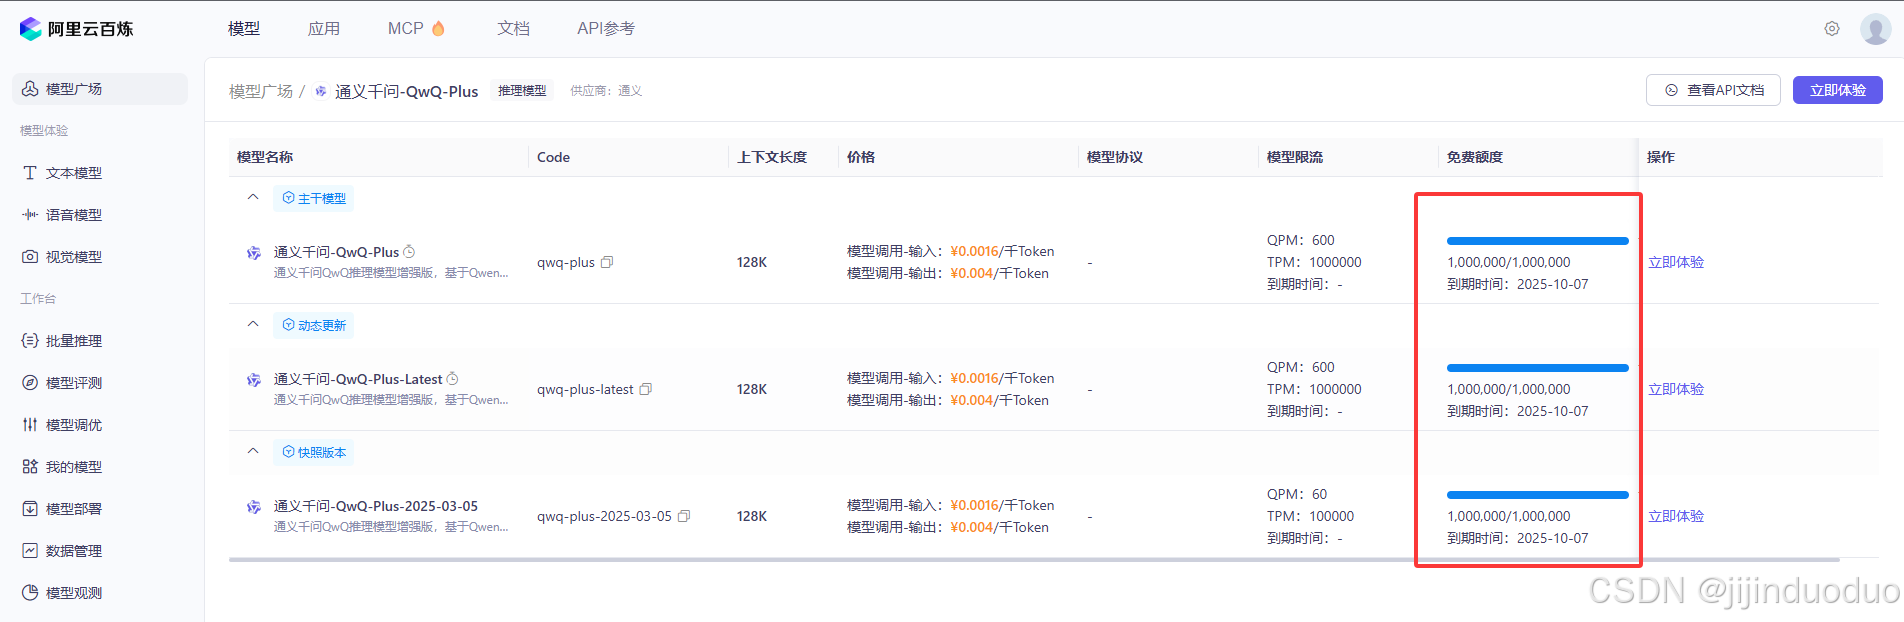
Task: Copy the qwq-plus-2025-03-05 code
Action: point(684,516)
